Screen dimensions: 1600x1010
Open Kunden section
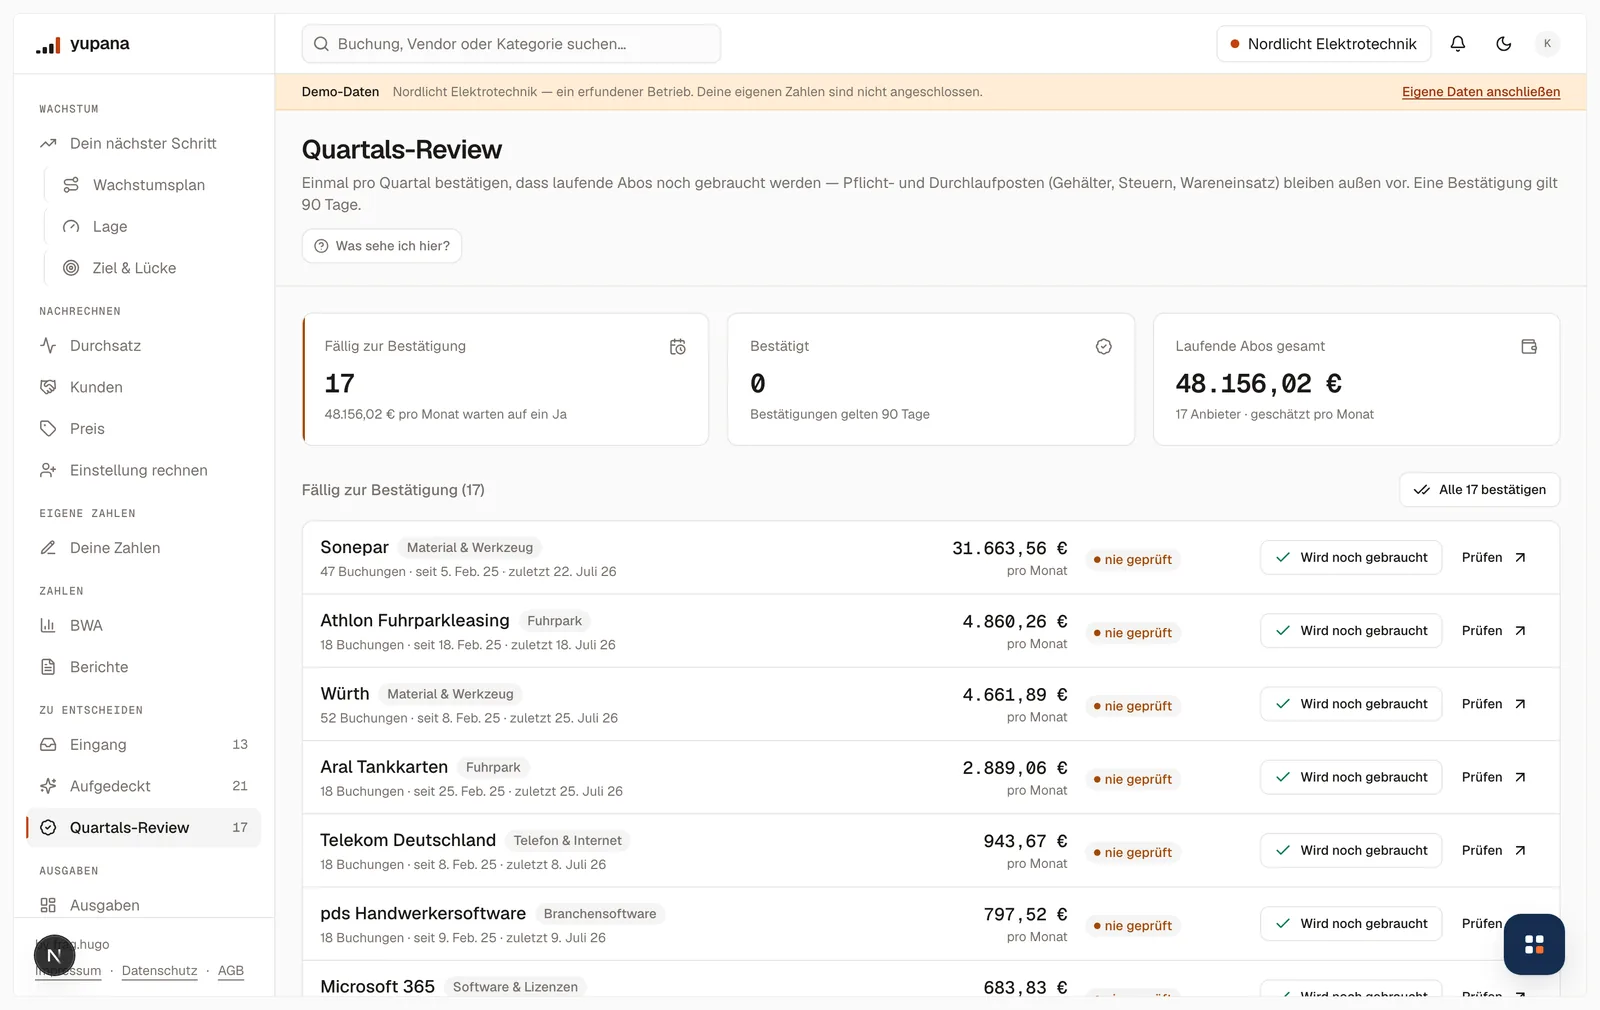pyautogui.click(x=143, y=387)
